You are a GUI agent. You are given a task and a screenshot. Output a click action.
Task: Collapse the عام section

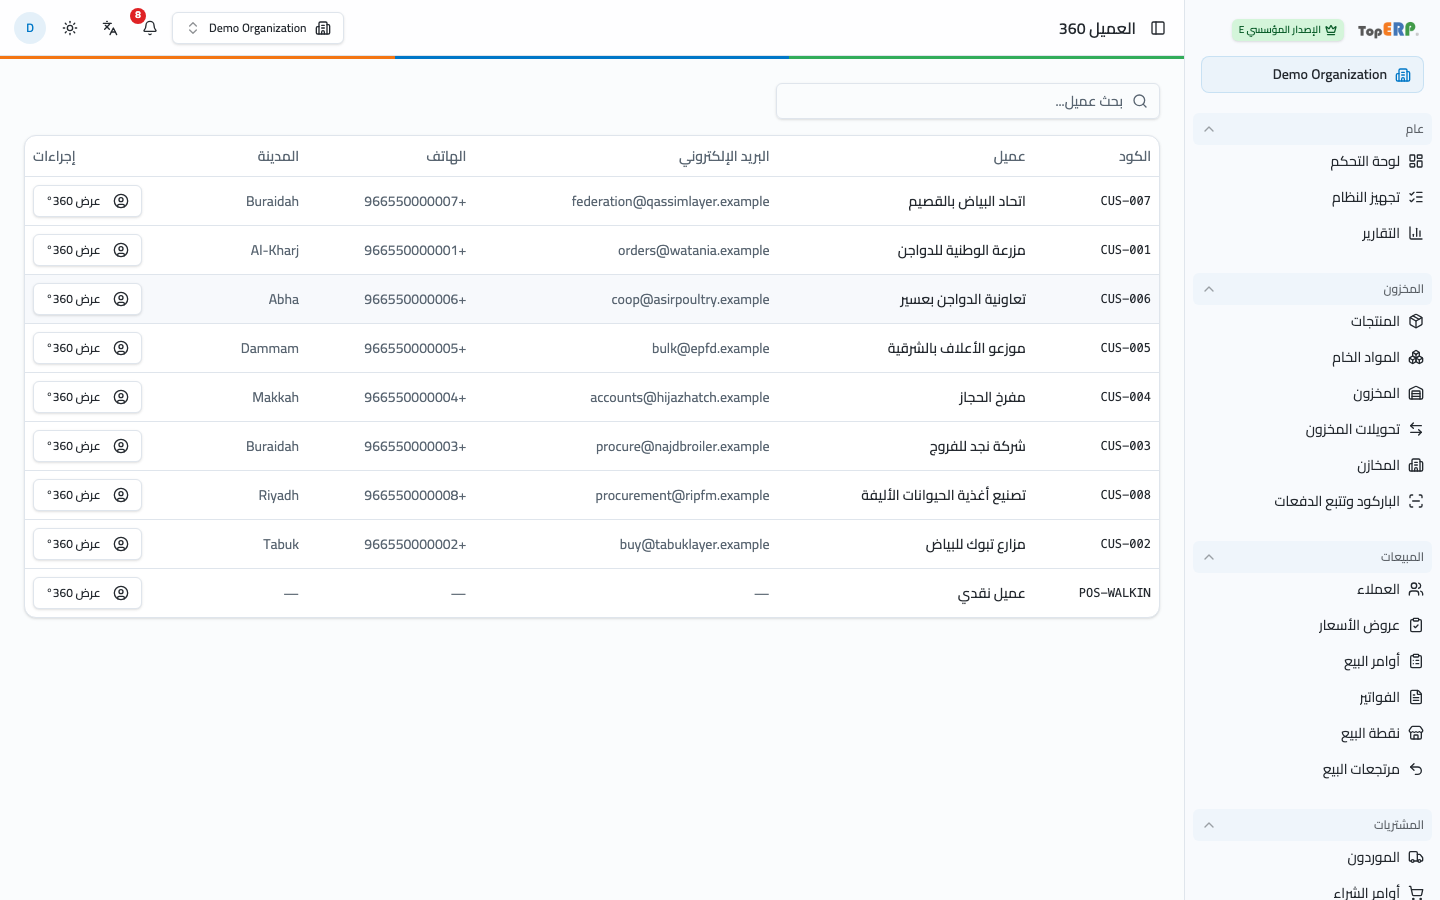(1312, 129)
